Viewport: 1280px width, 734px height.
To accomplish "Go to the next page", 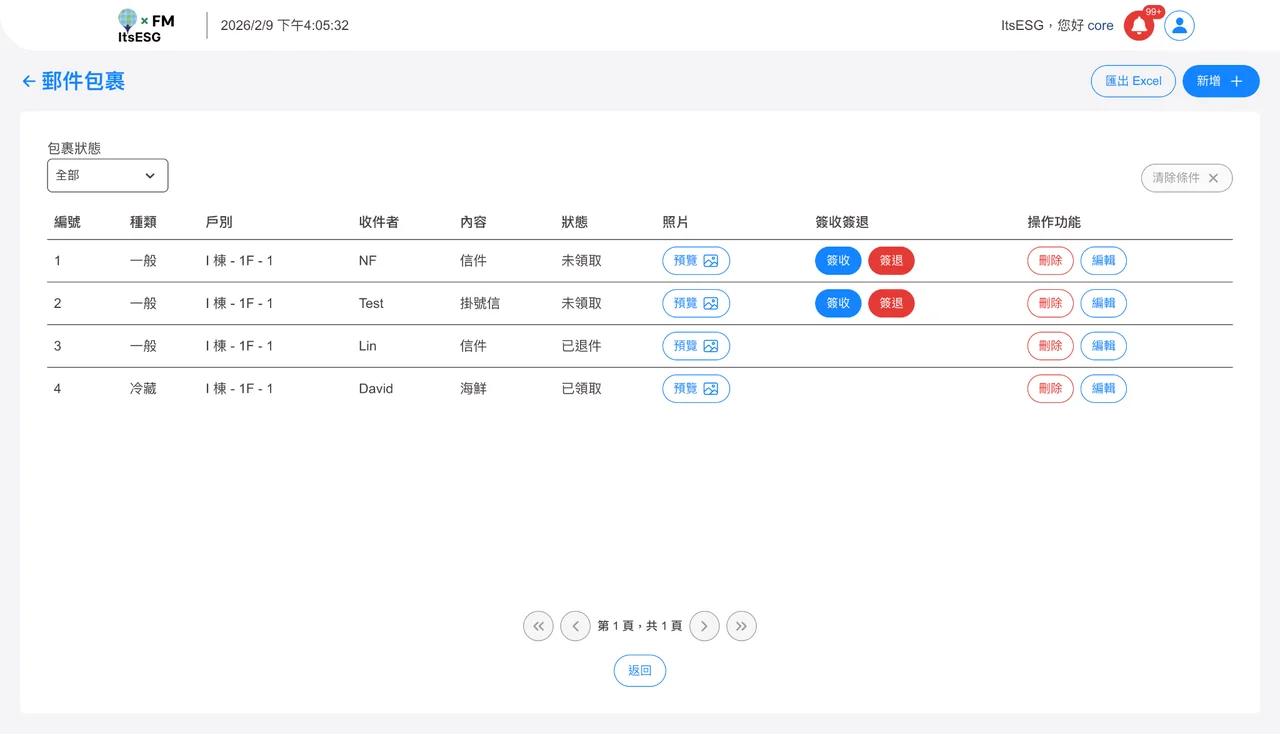I will [x=704, y=626].
